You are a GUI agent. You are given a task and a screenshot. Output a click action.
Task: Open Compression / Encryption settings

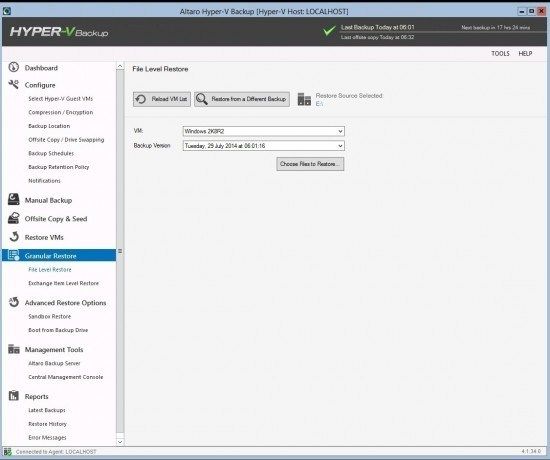(x=61, y=112)
